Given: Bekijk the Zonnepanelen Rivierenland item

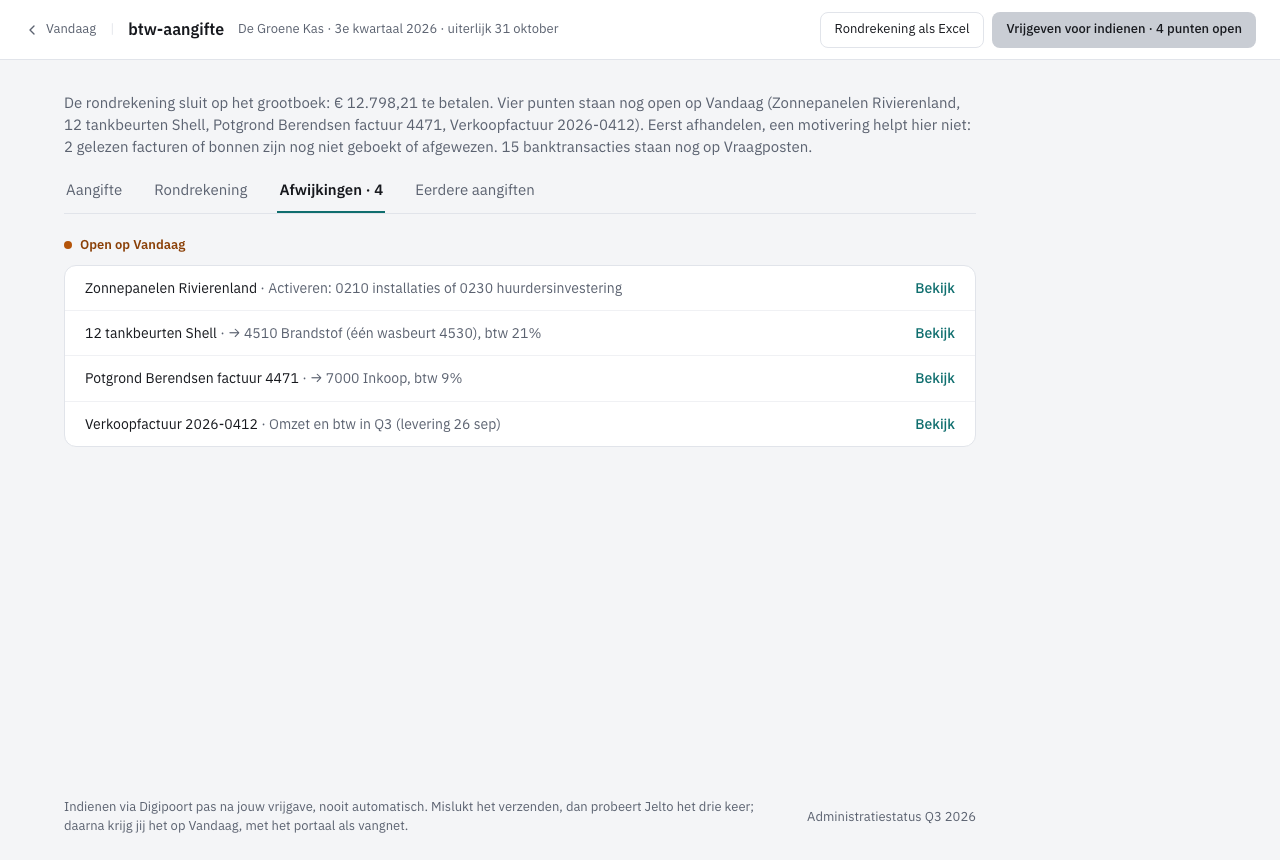Looking at the screenshot, I should (x=935, y=288).
